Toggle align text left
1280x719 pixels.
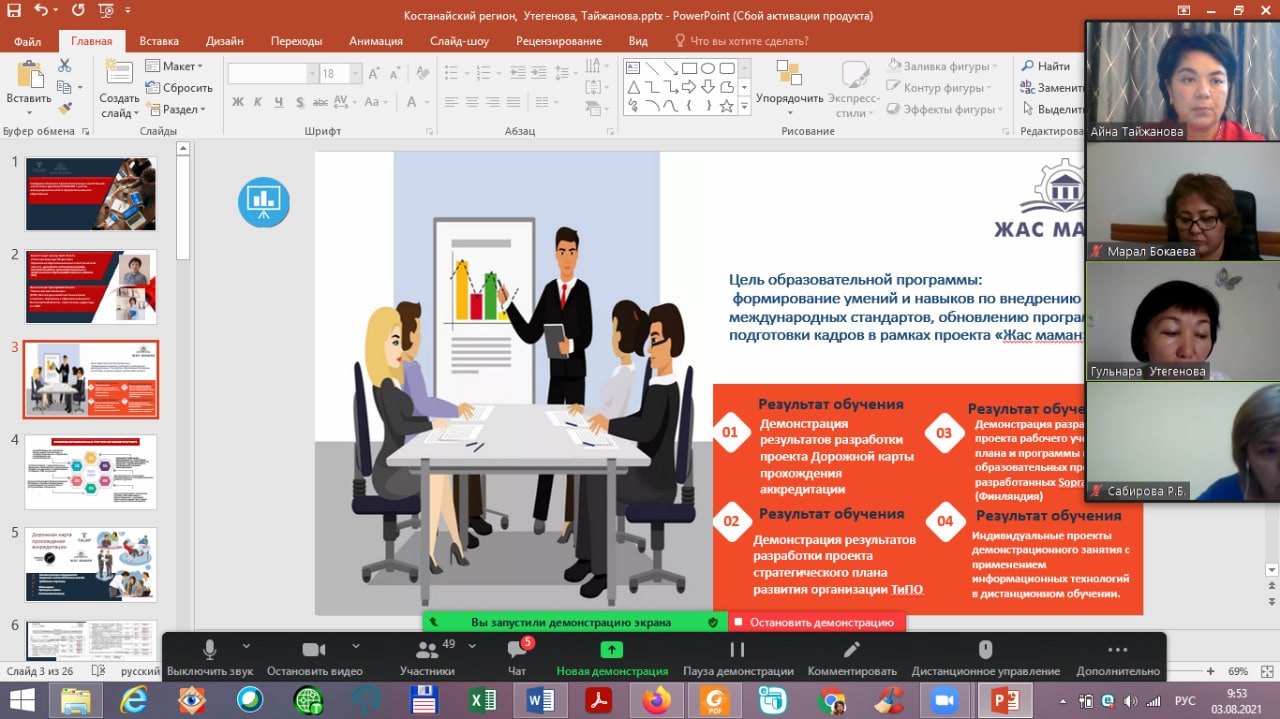pyautogui.click(x=450, y=102)
